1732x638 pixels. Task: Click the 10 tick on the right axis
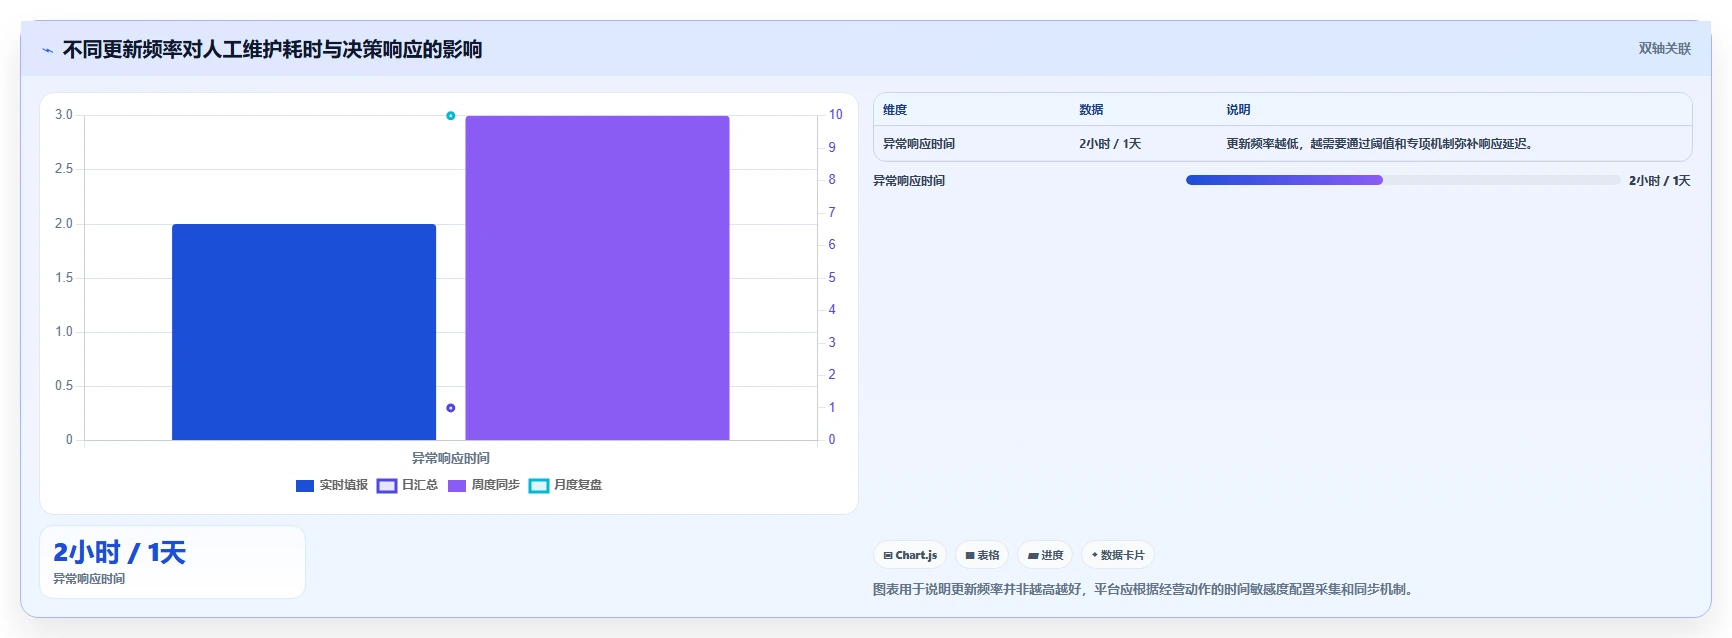835,115
